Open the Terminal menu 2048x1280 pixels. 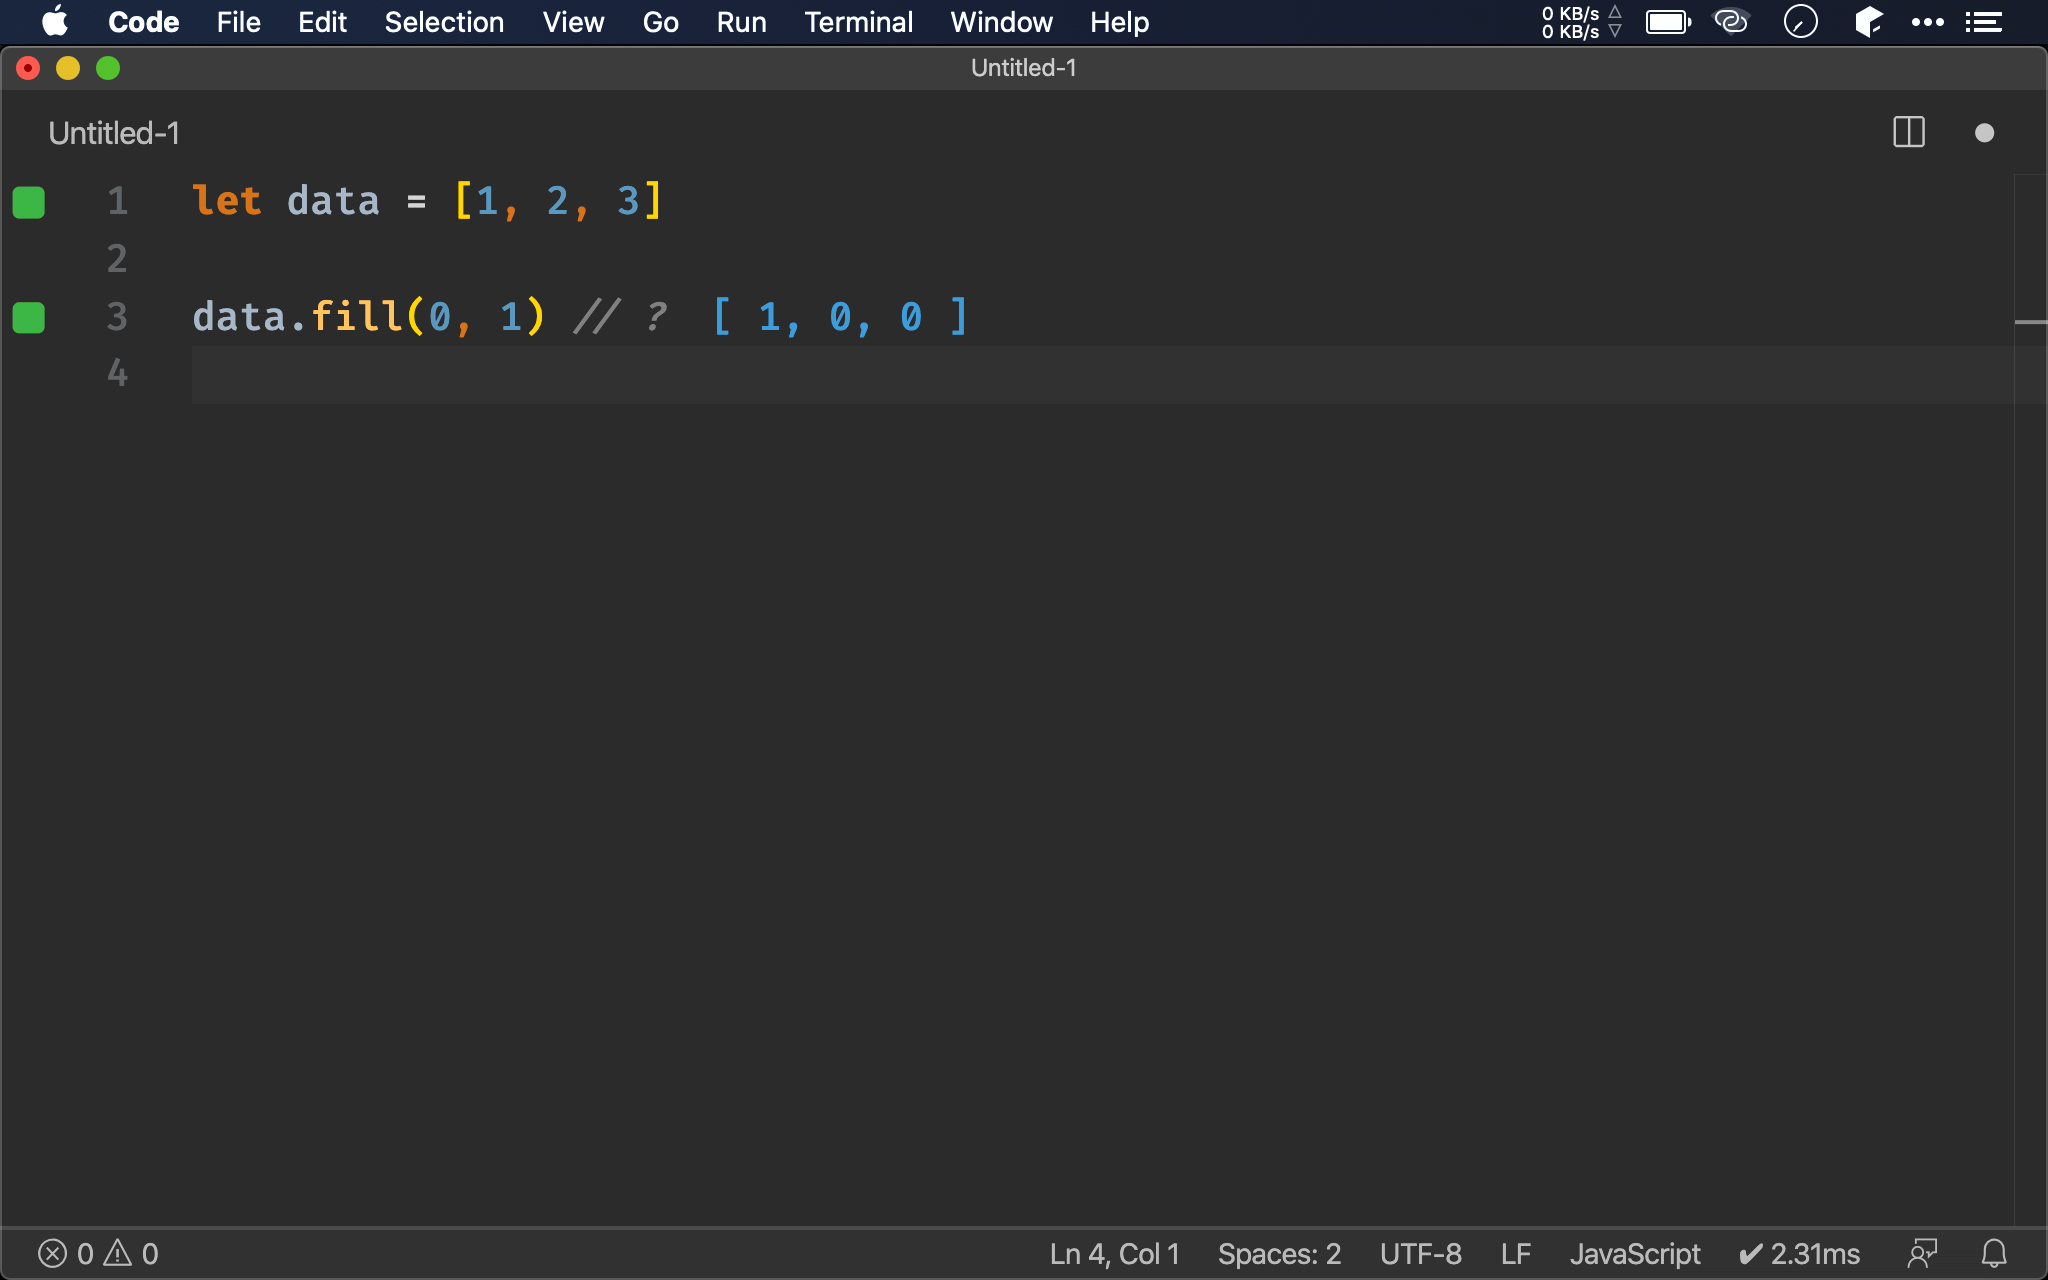tap(858, 22)
